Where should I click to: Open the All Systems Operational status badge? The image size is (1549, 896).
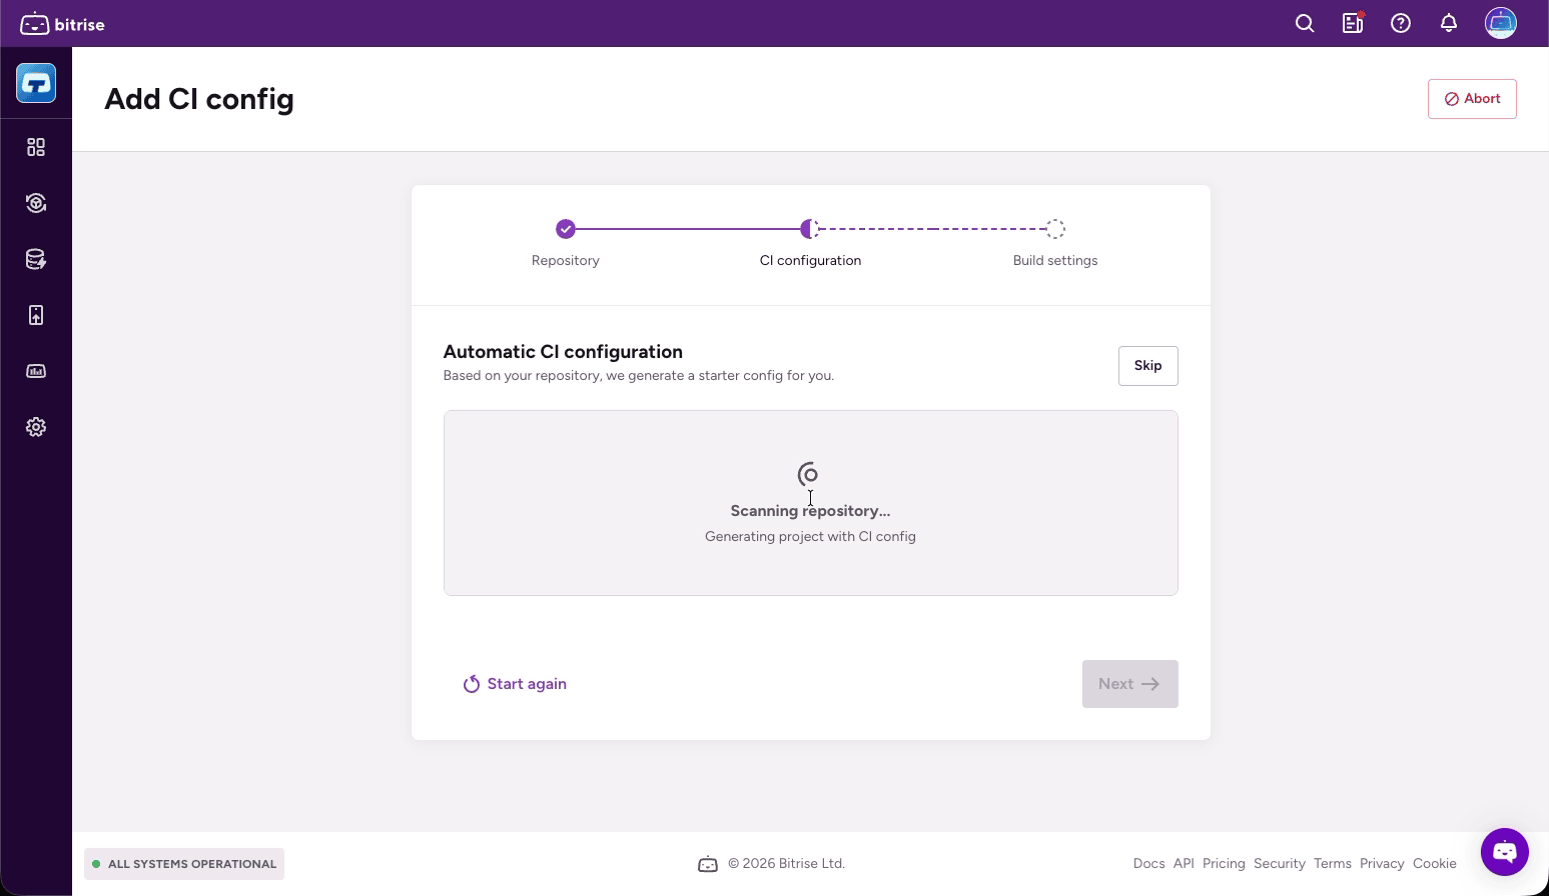[184, 864]
